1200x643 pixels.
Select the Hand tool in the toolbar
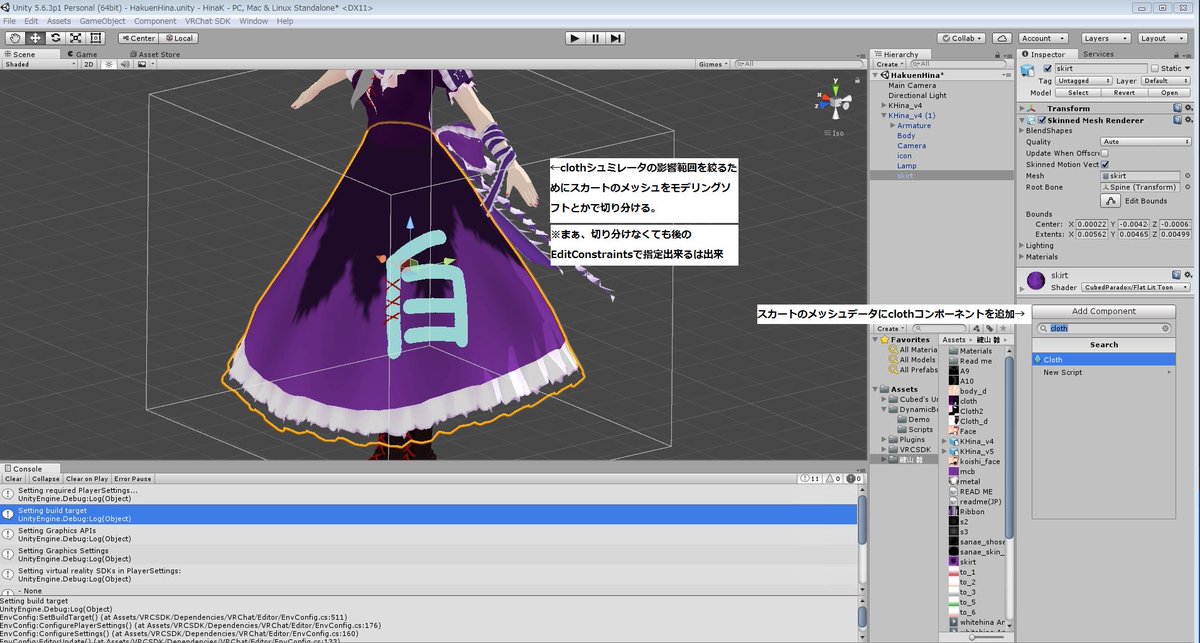15,38
